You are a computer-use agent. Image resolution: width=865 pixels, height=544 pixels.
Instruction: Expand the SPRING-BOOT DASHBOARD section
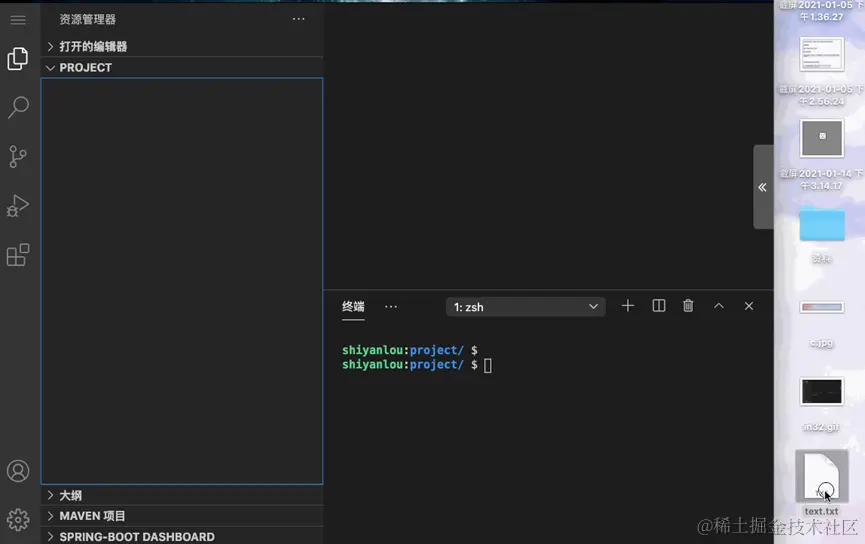click(x=182, y=536)
